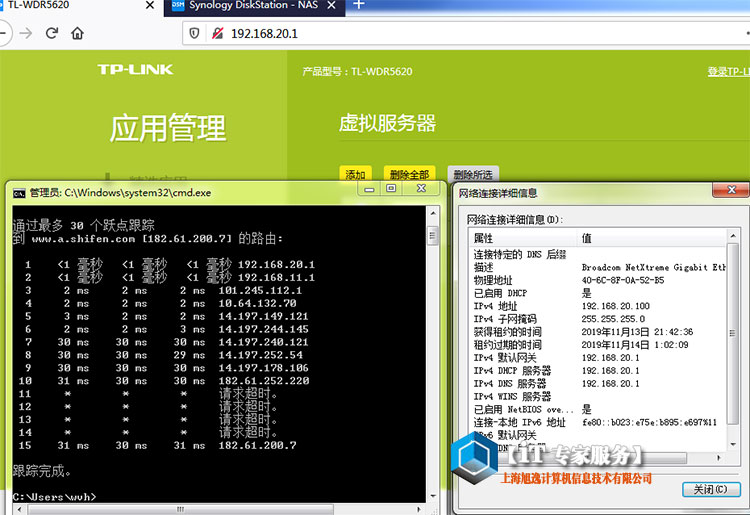The image size is (750, 515).
Task: Minimize the cmd.exe window
Action: (369, 188)
